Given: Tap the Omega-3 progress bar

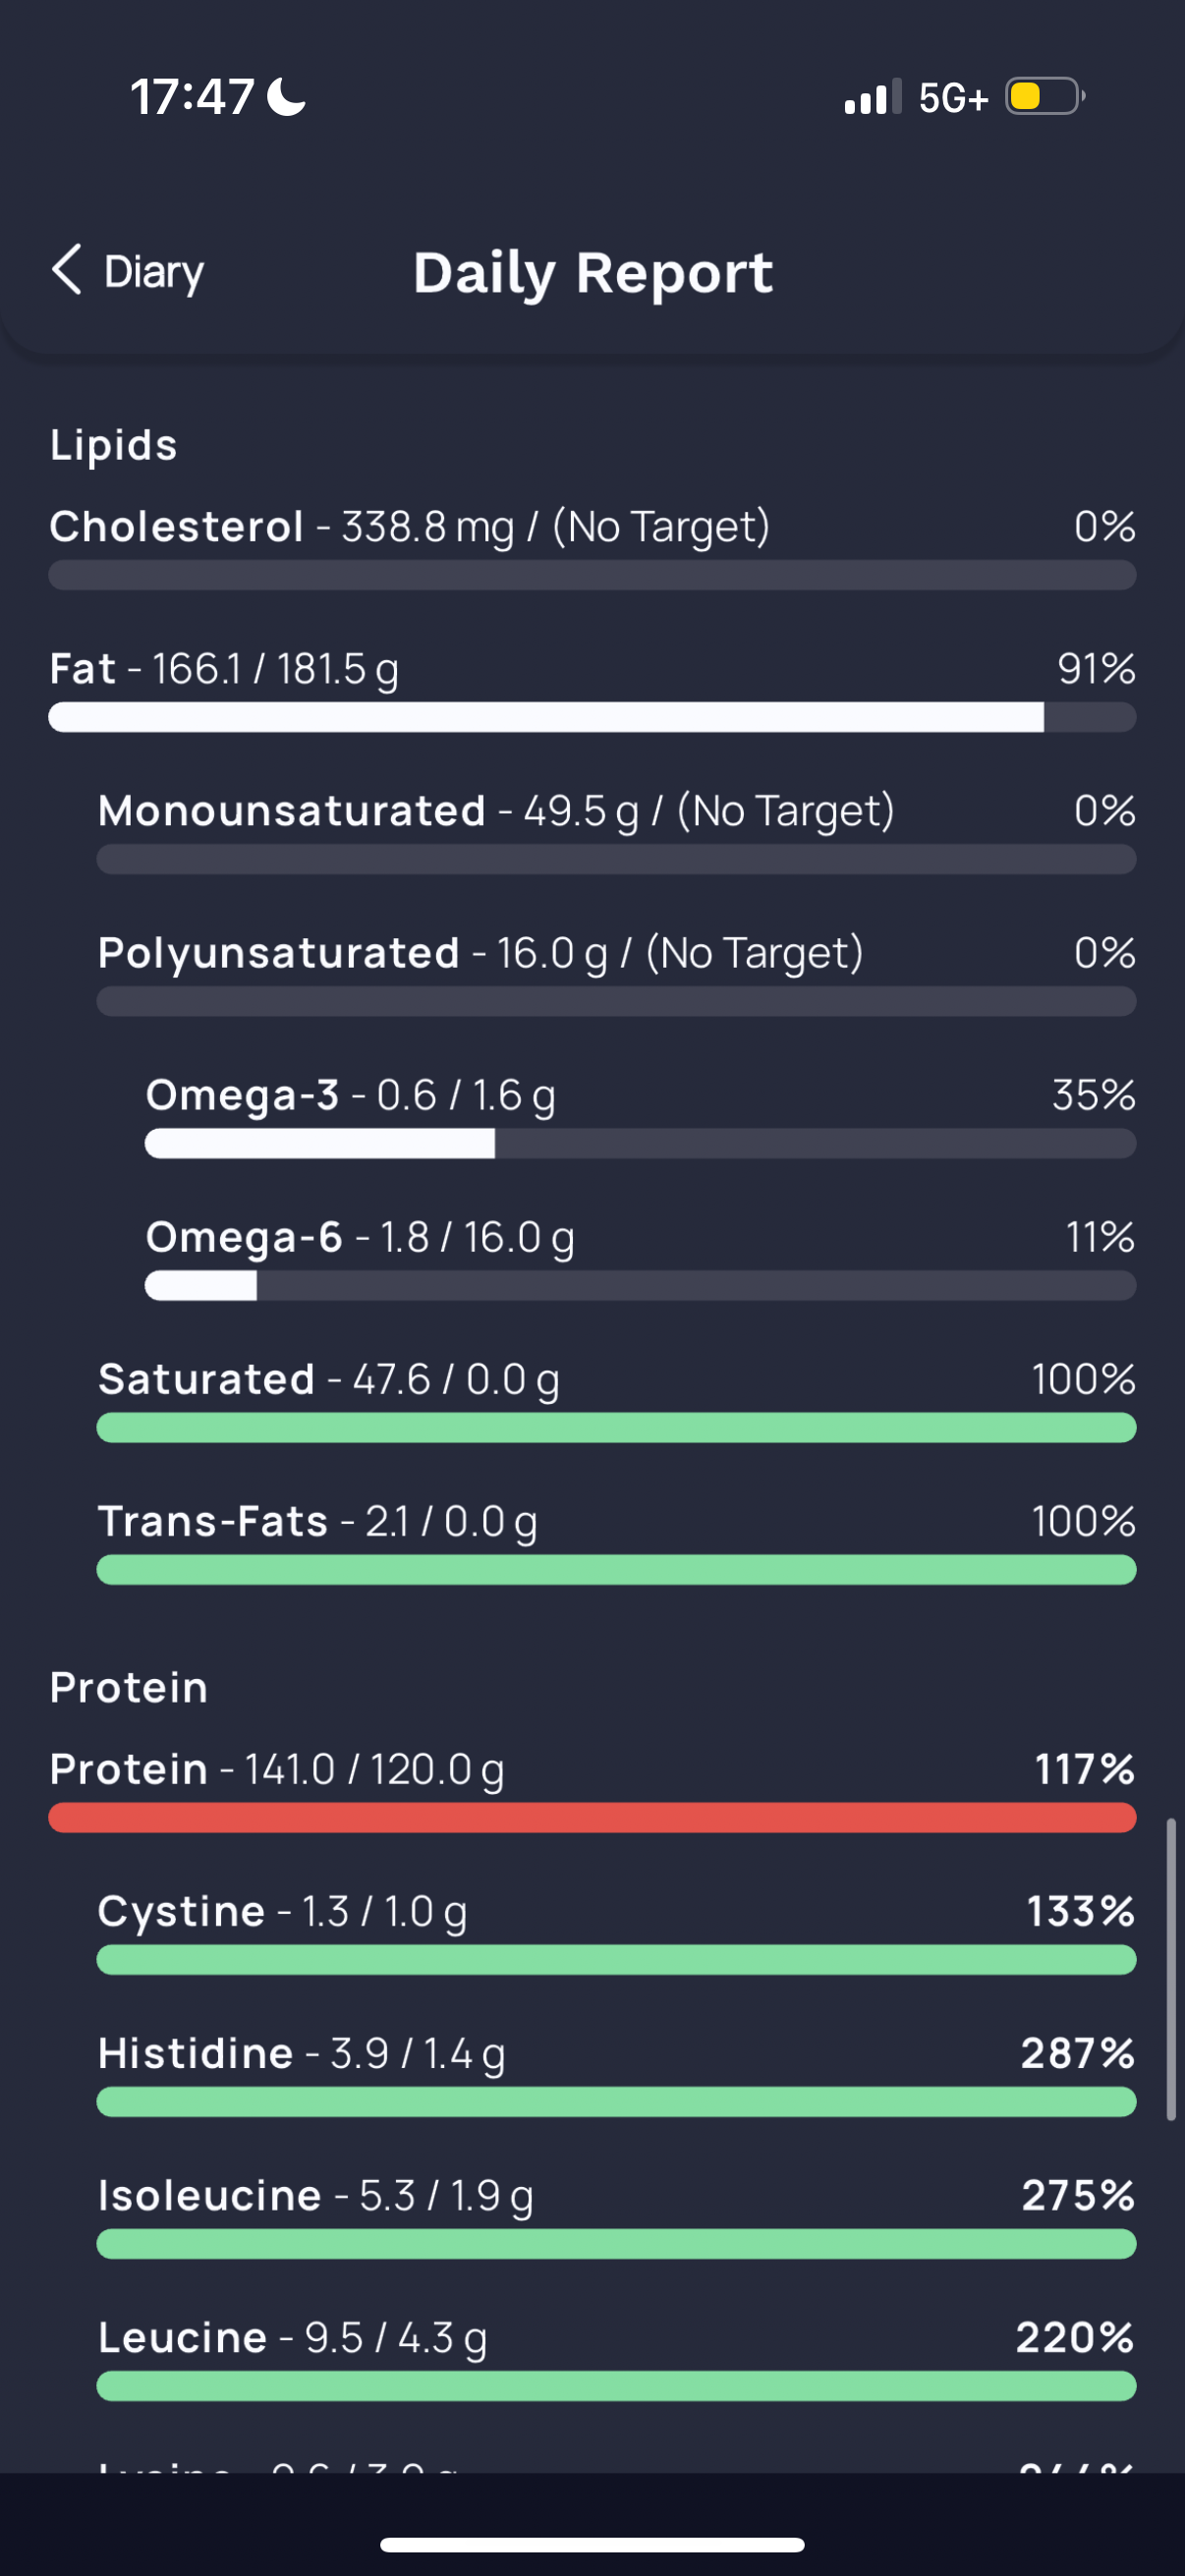Looking at the screenshot, I should pos(640,1143).
